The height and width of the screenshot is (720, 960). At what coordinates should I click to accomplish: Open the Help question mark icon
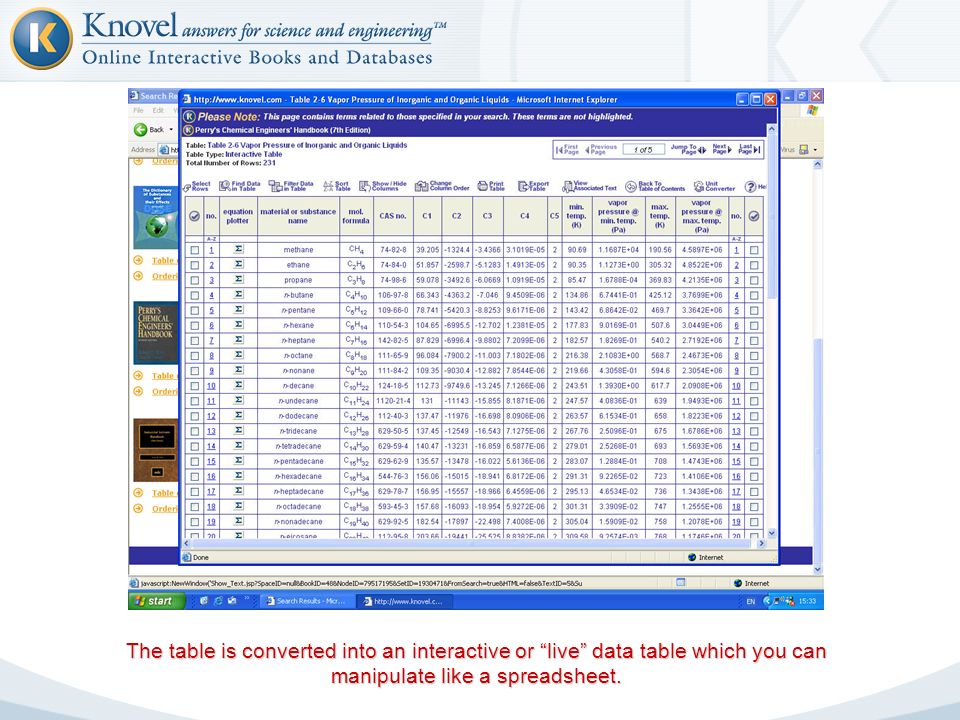751,187
